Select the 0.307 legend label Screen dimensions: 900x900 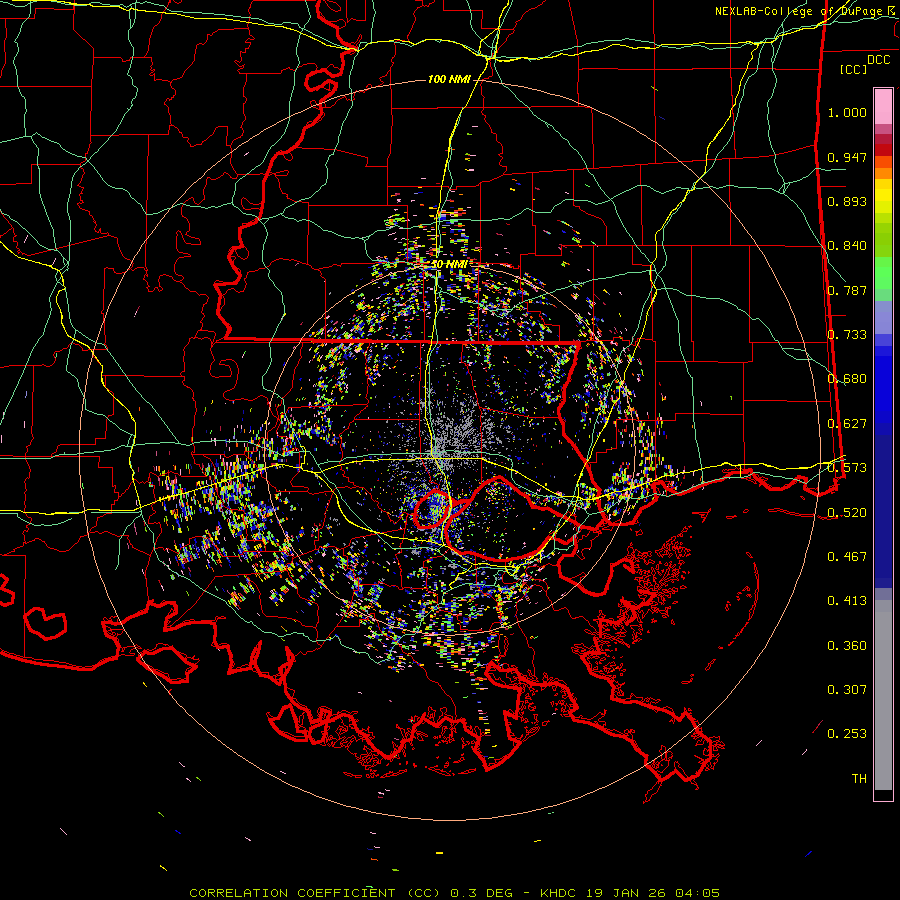[x=847, y=690]
